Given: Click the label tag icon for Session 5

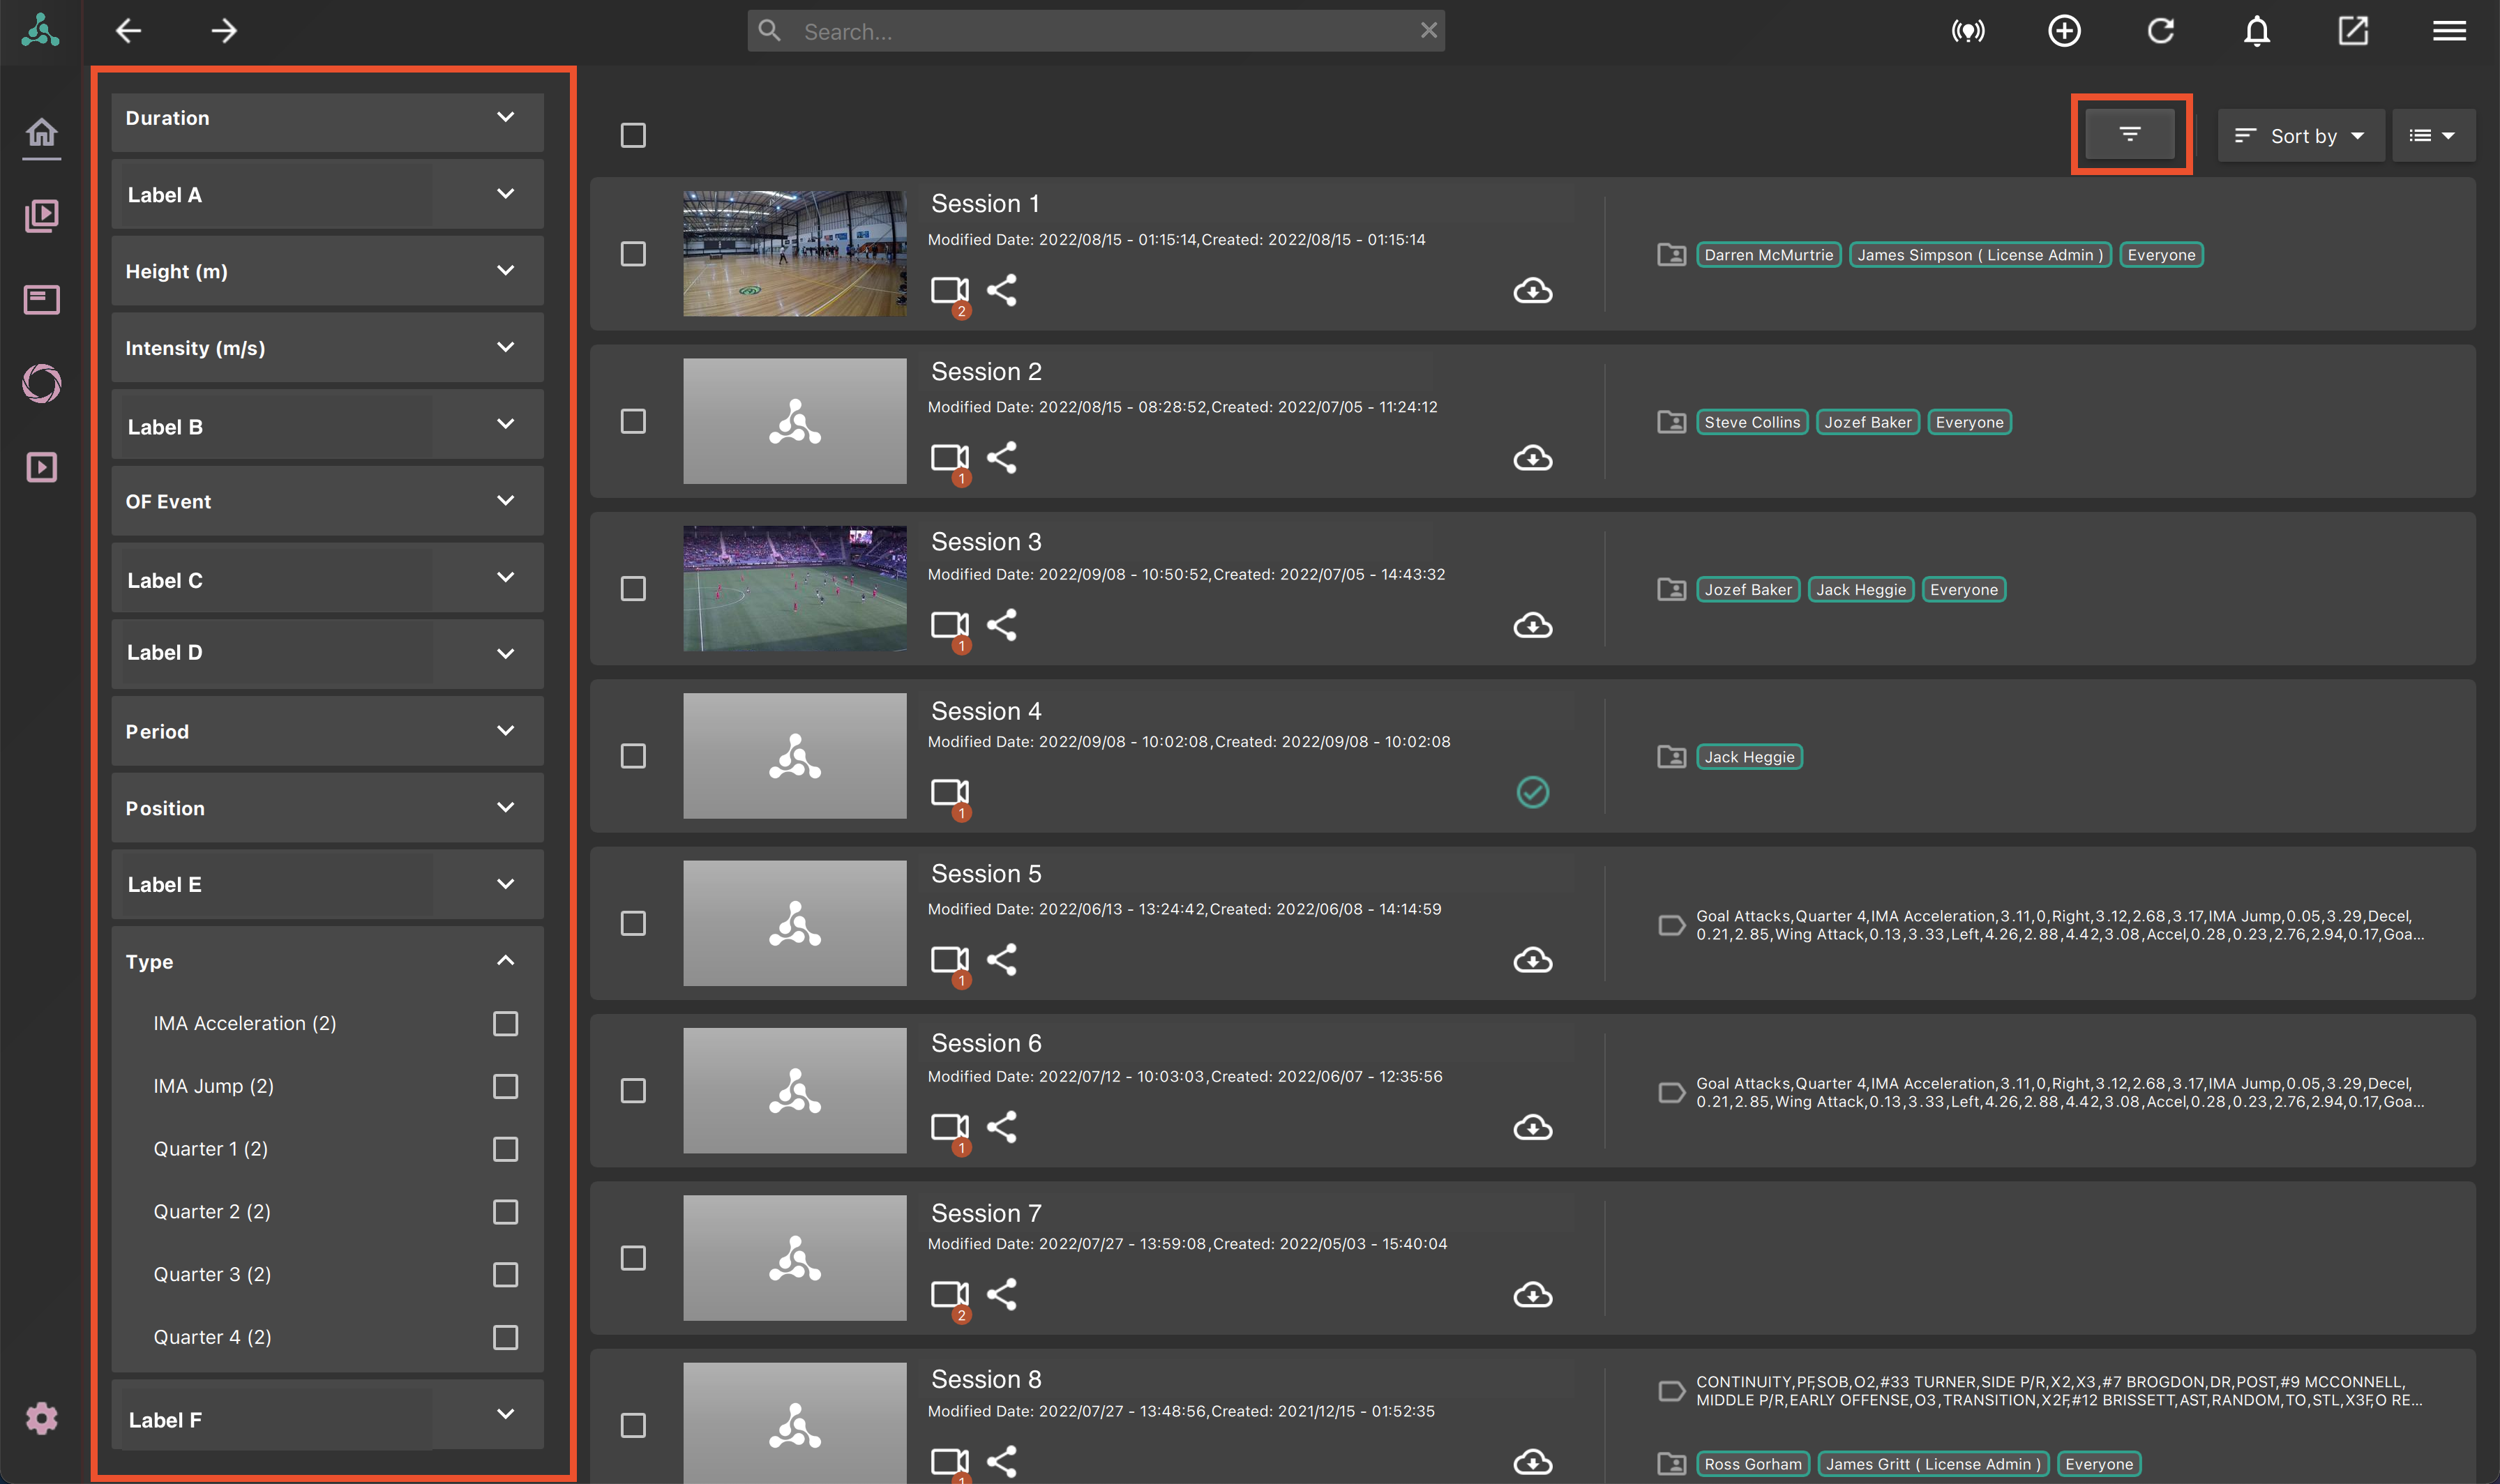Looking at the screenshot, I should [1671, 925].
